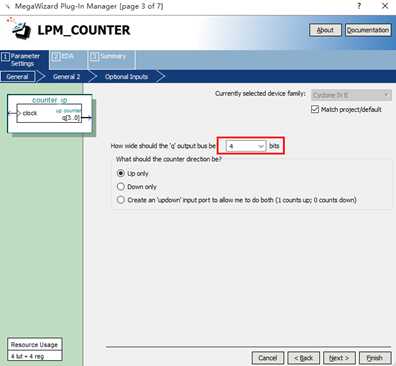
Task: Open the q output bus width dropdown
Action: (246, 146)
